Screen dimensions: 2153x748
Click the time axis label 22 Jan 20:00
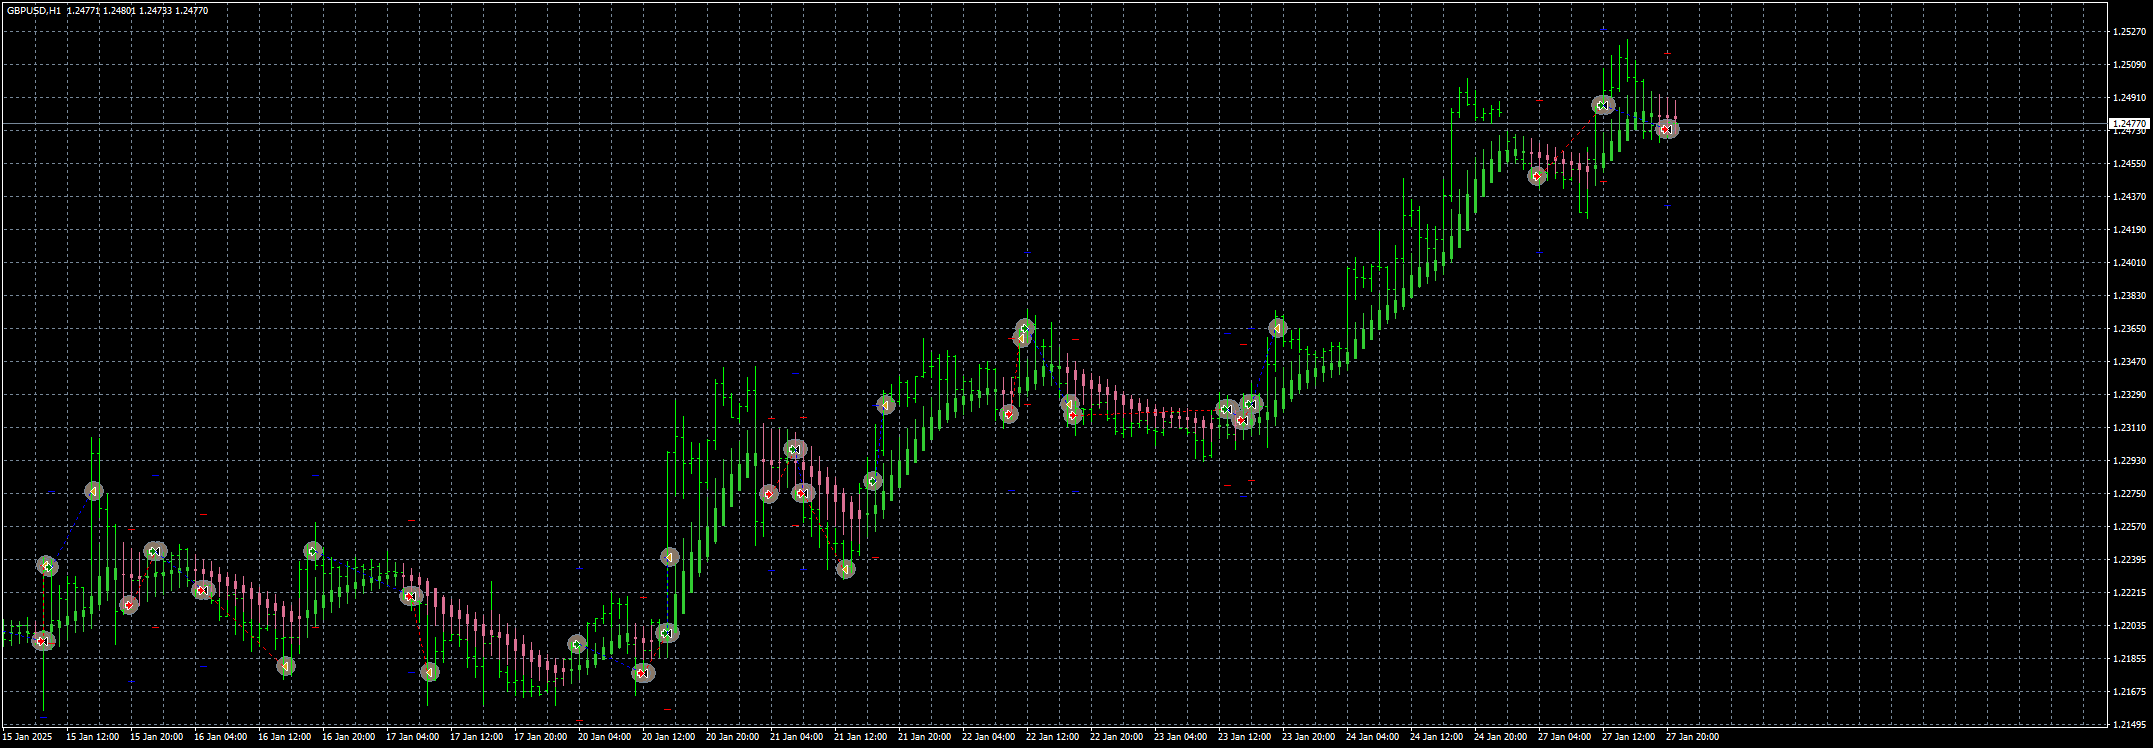point(1116,737)
